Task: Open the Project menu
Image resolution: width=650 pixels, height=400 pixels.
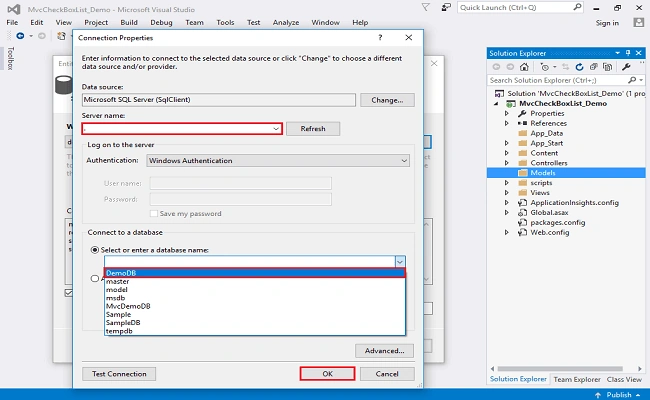Action: pos(96,22)
